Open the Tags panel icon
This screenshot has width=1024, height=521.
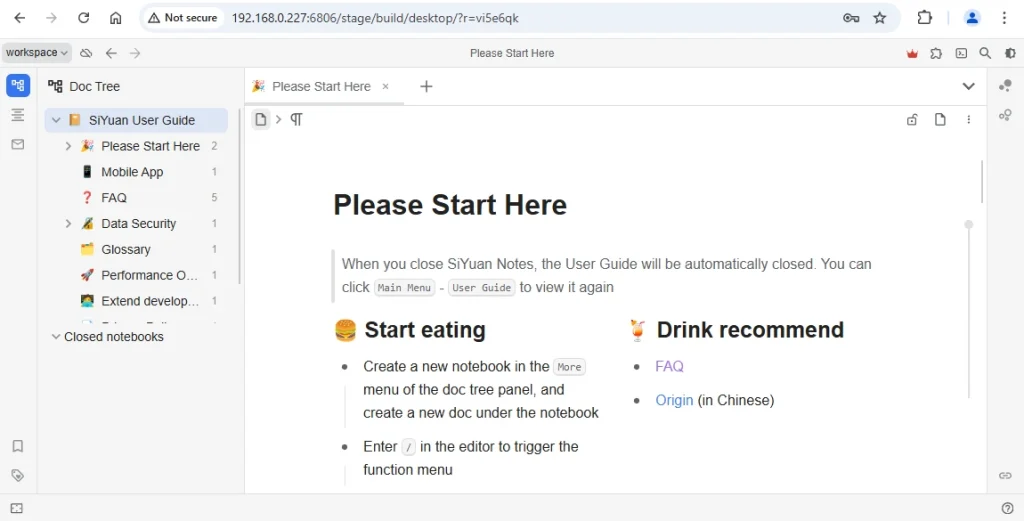pyautogui.click(x=18, y=475)
